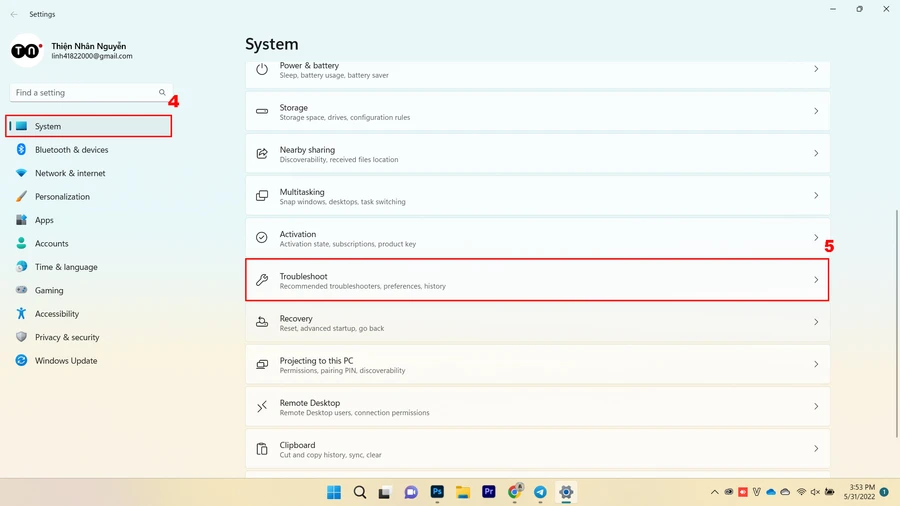The image size is (900, 506).
Task: Open File Explorer from taskbar
Action: (463, 492)
